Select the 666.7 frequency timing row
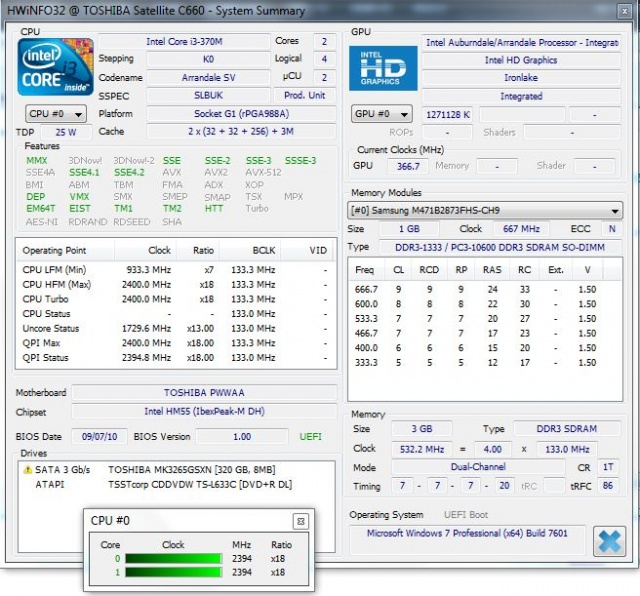Viewport: 640px width, 596px height. coord(485,289)
